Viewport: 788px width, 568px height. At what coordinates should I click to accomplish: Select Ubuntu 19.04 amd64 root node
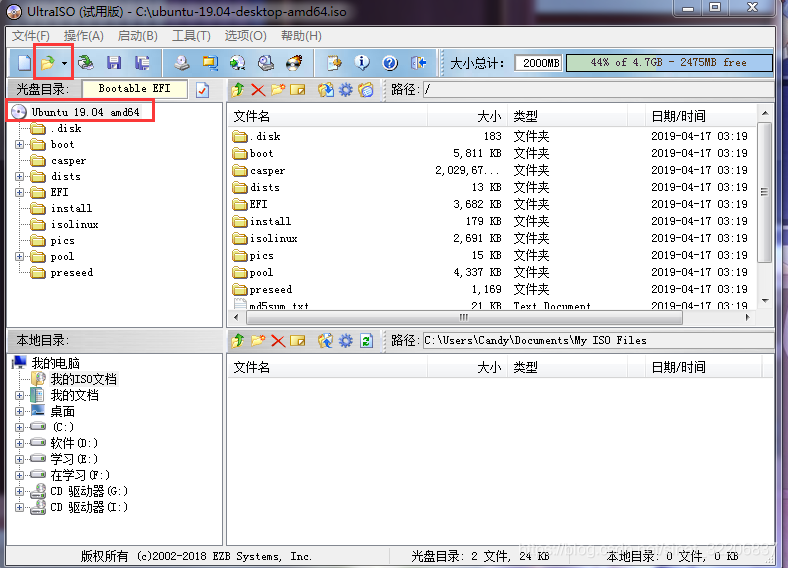(85, 112)
